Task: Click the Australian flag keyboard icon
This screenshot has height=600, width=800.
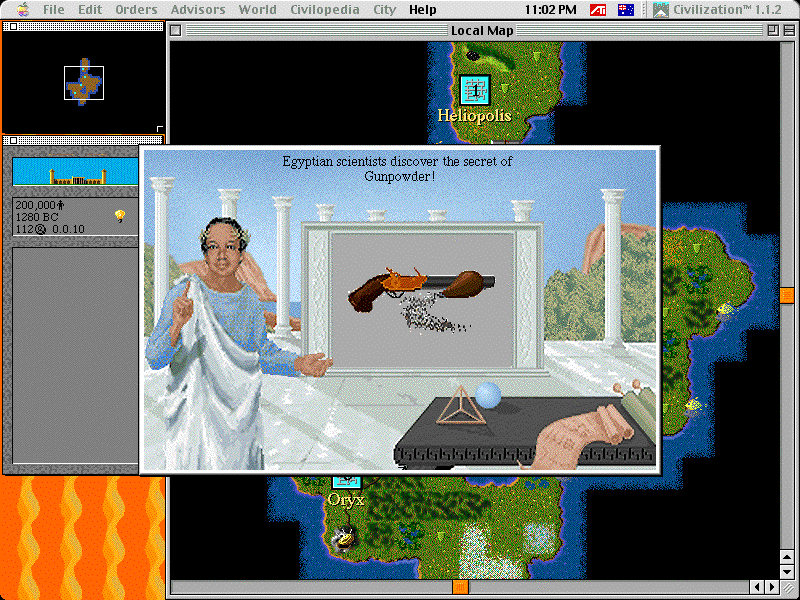Action: point(626,9)
